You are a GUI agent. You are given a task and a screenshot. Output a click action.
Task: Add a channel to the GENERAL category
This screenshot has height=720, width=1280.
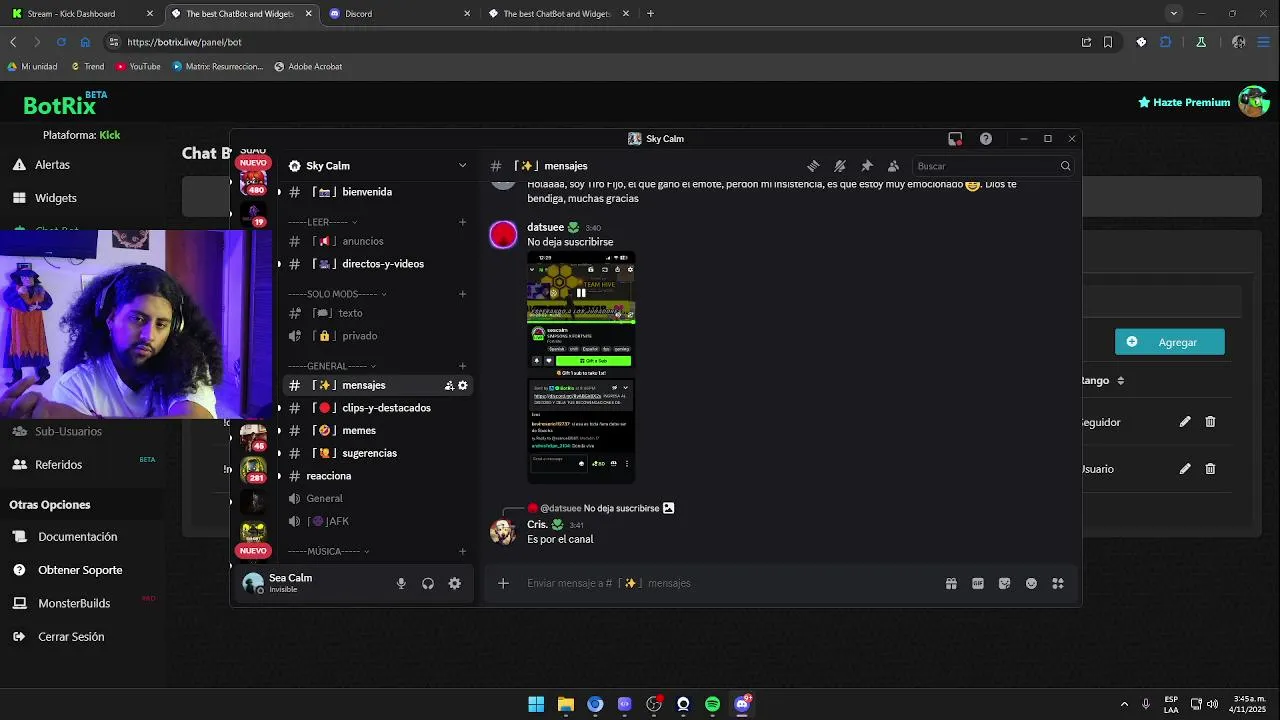coord(462,366)
